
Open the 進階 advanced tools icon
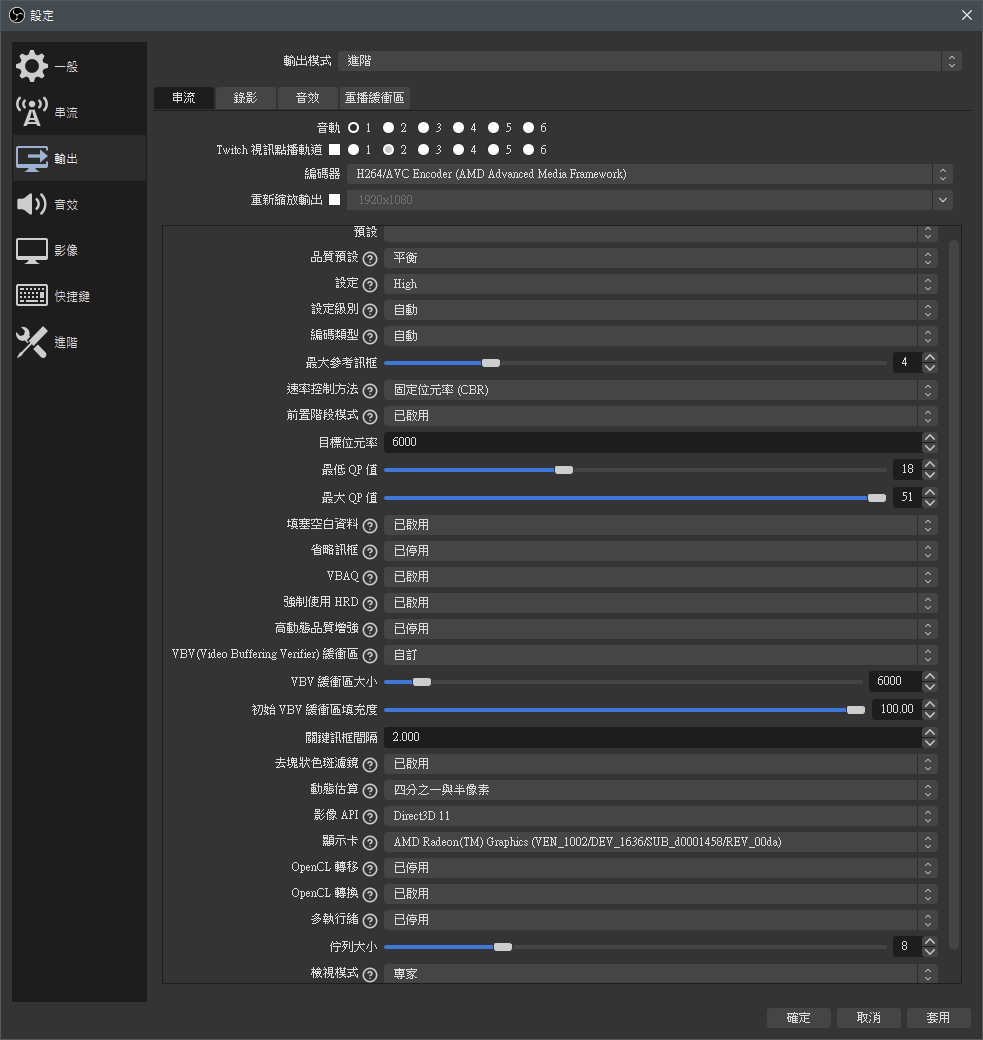(32, 342)
